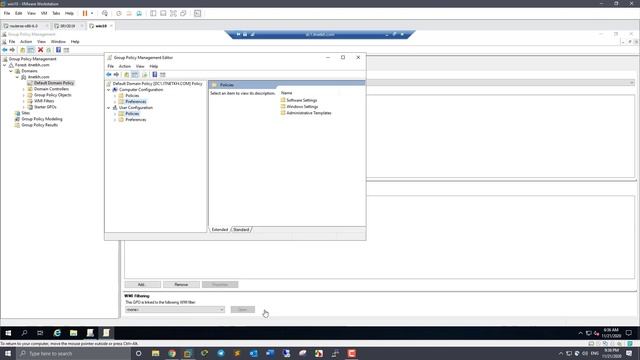The height and width of the screenshot is (360, 640).
Task: Click the Send Ctrl+Alt+Del icon in the VMware toolbar
Action: [x=105, y=13]
